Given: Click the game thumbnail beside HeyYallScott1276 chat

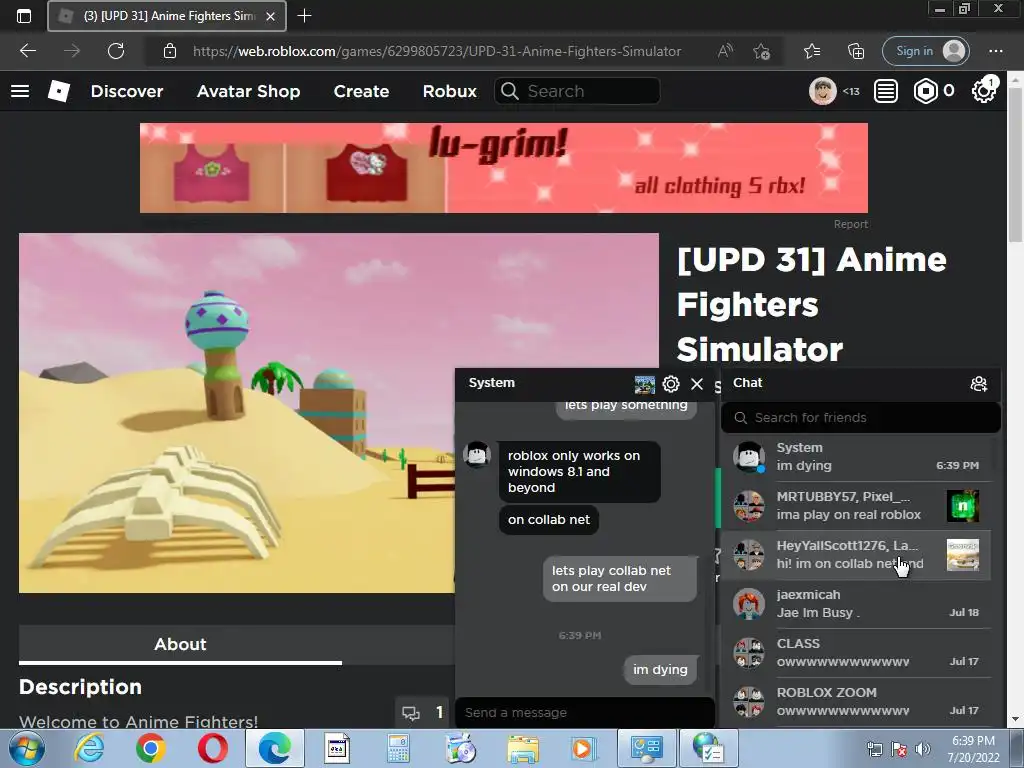Looking at the screenshot, I should 963,555.
